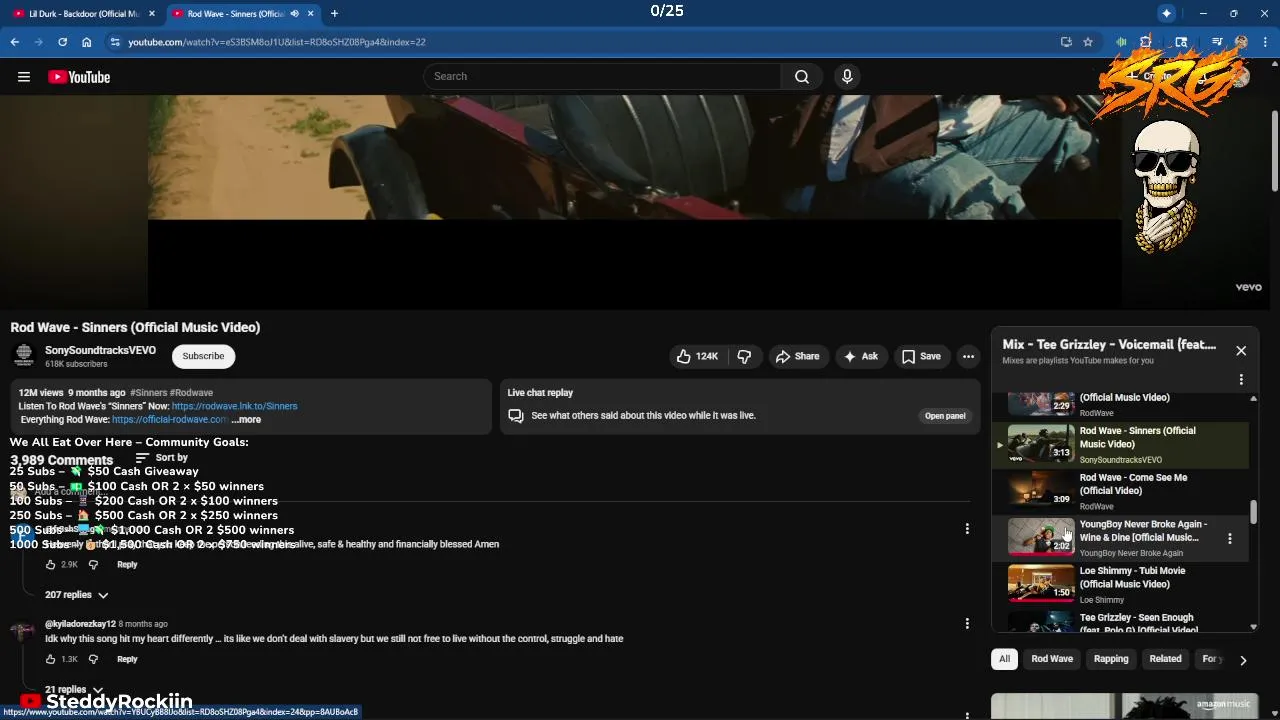Screen dimensions: 1280x720
Task: Open action menu for the 2.9K-likes comment
Action: [967, 529]
